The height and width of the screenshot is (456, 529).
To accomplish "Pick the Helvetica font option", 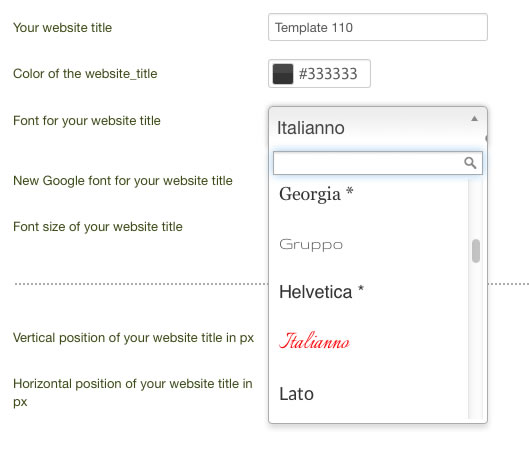I will tap(369, 292).
